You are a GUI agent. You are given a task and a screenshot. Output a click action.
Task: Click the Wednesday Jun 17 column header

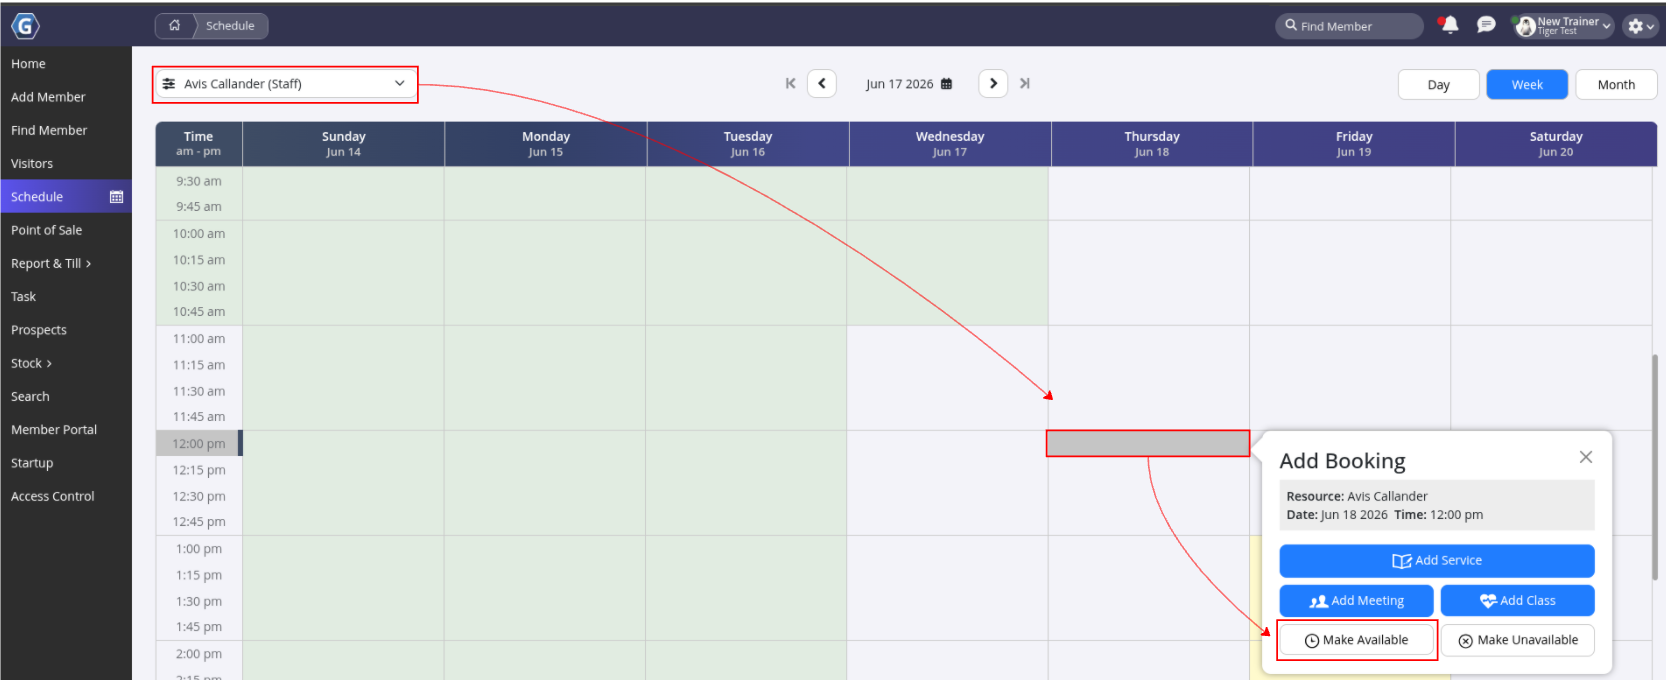coord(950,144)
